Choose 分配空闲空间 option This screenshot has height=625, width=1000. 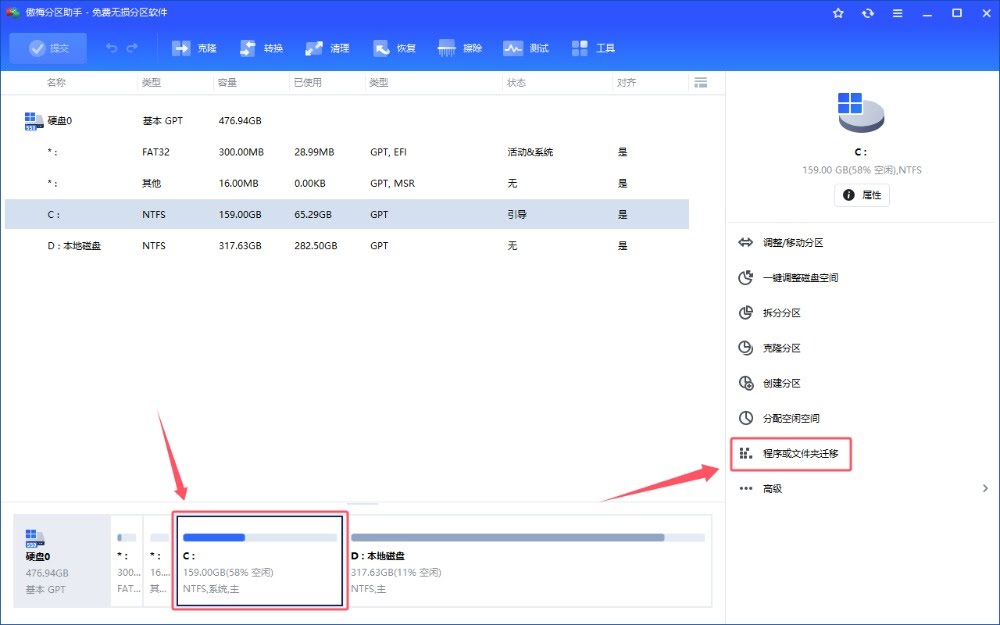tap(791, 418)
